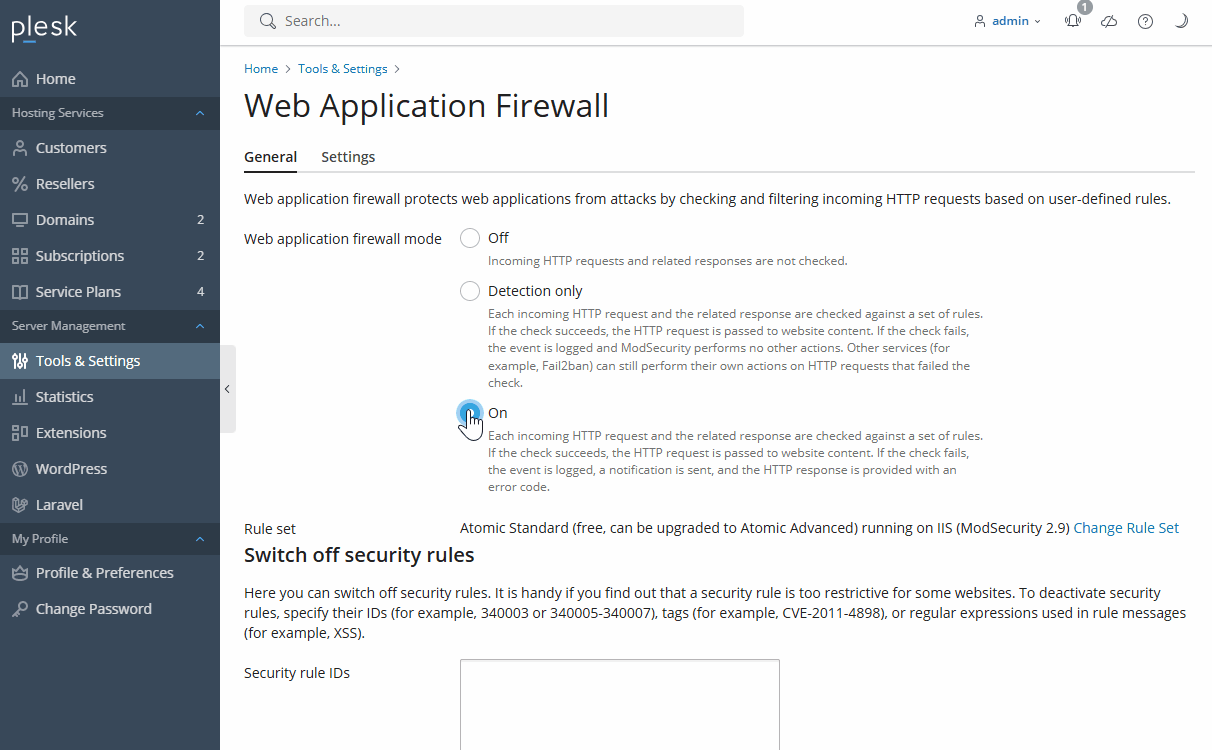Click the search magnifier icon
Image resolution: width=1212 pixels, height=750 pixels.
click(x=267, y=21)
